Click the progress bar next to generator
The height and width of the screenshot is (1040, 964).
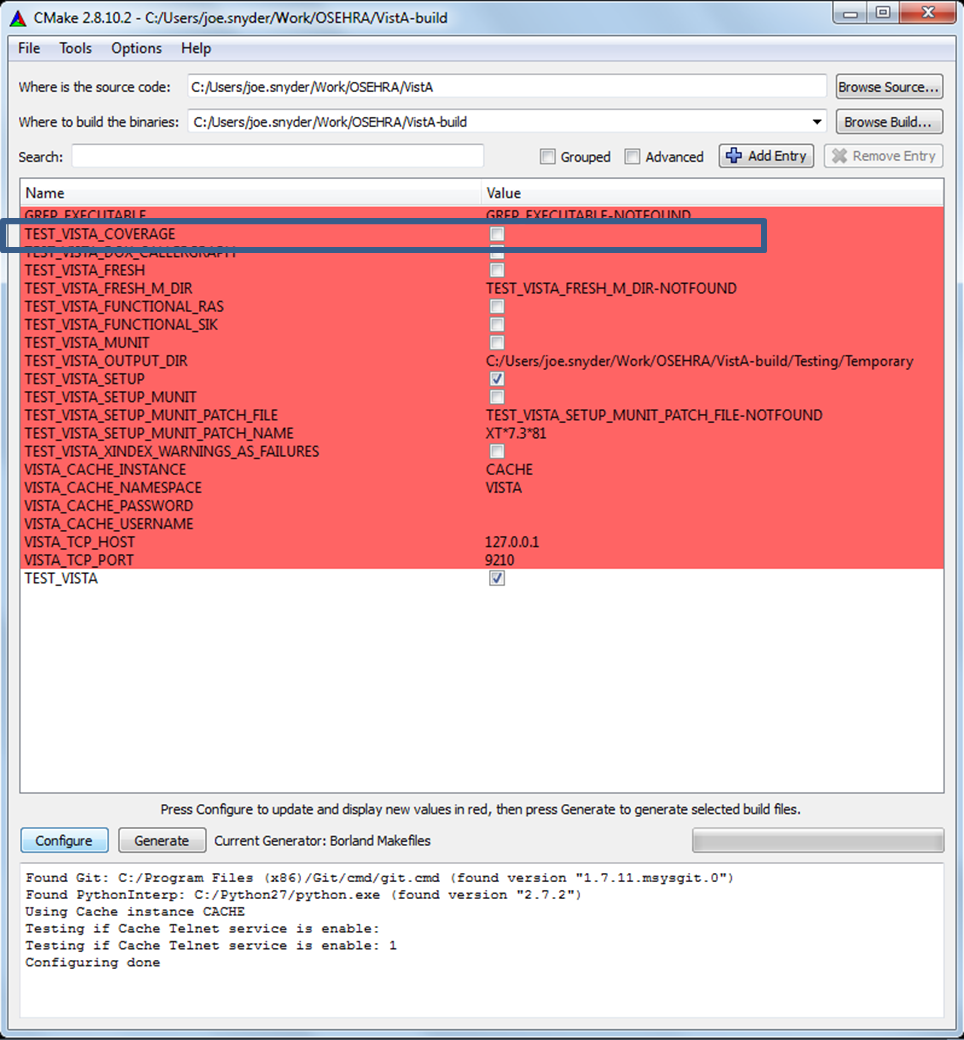817,840
